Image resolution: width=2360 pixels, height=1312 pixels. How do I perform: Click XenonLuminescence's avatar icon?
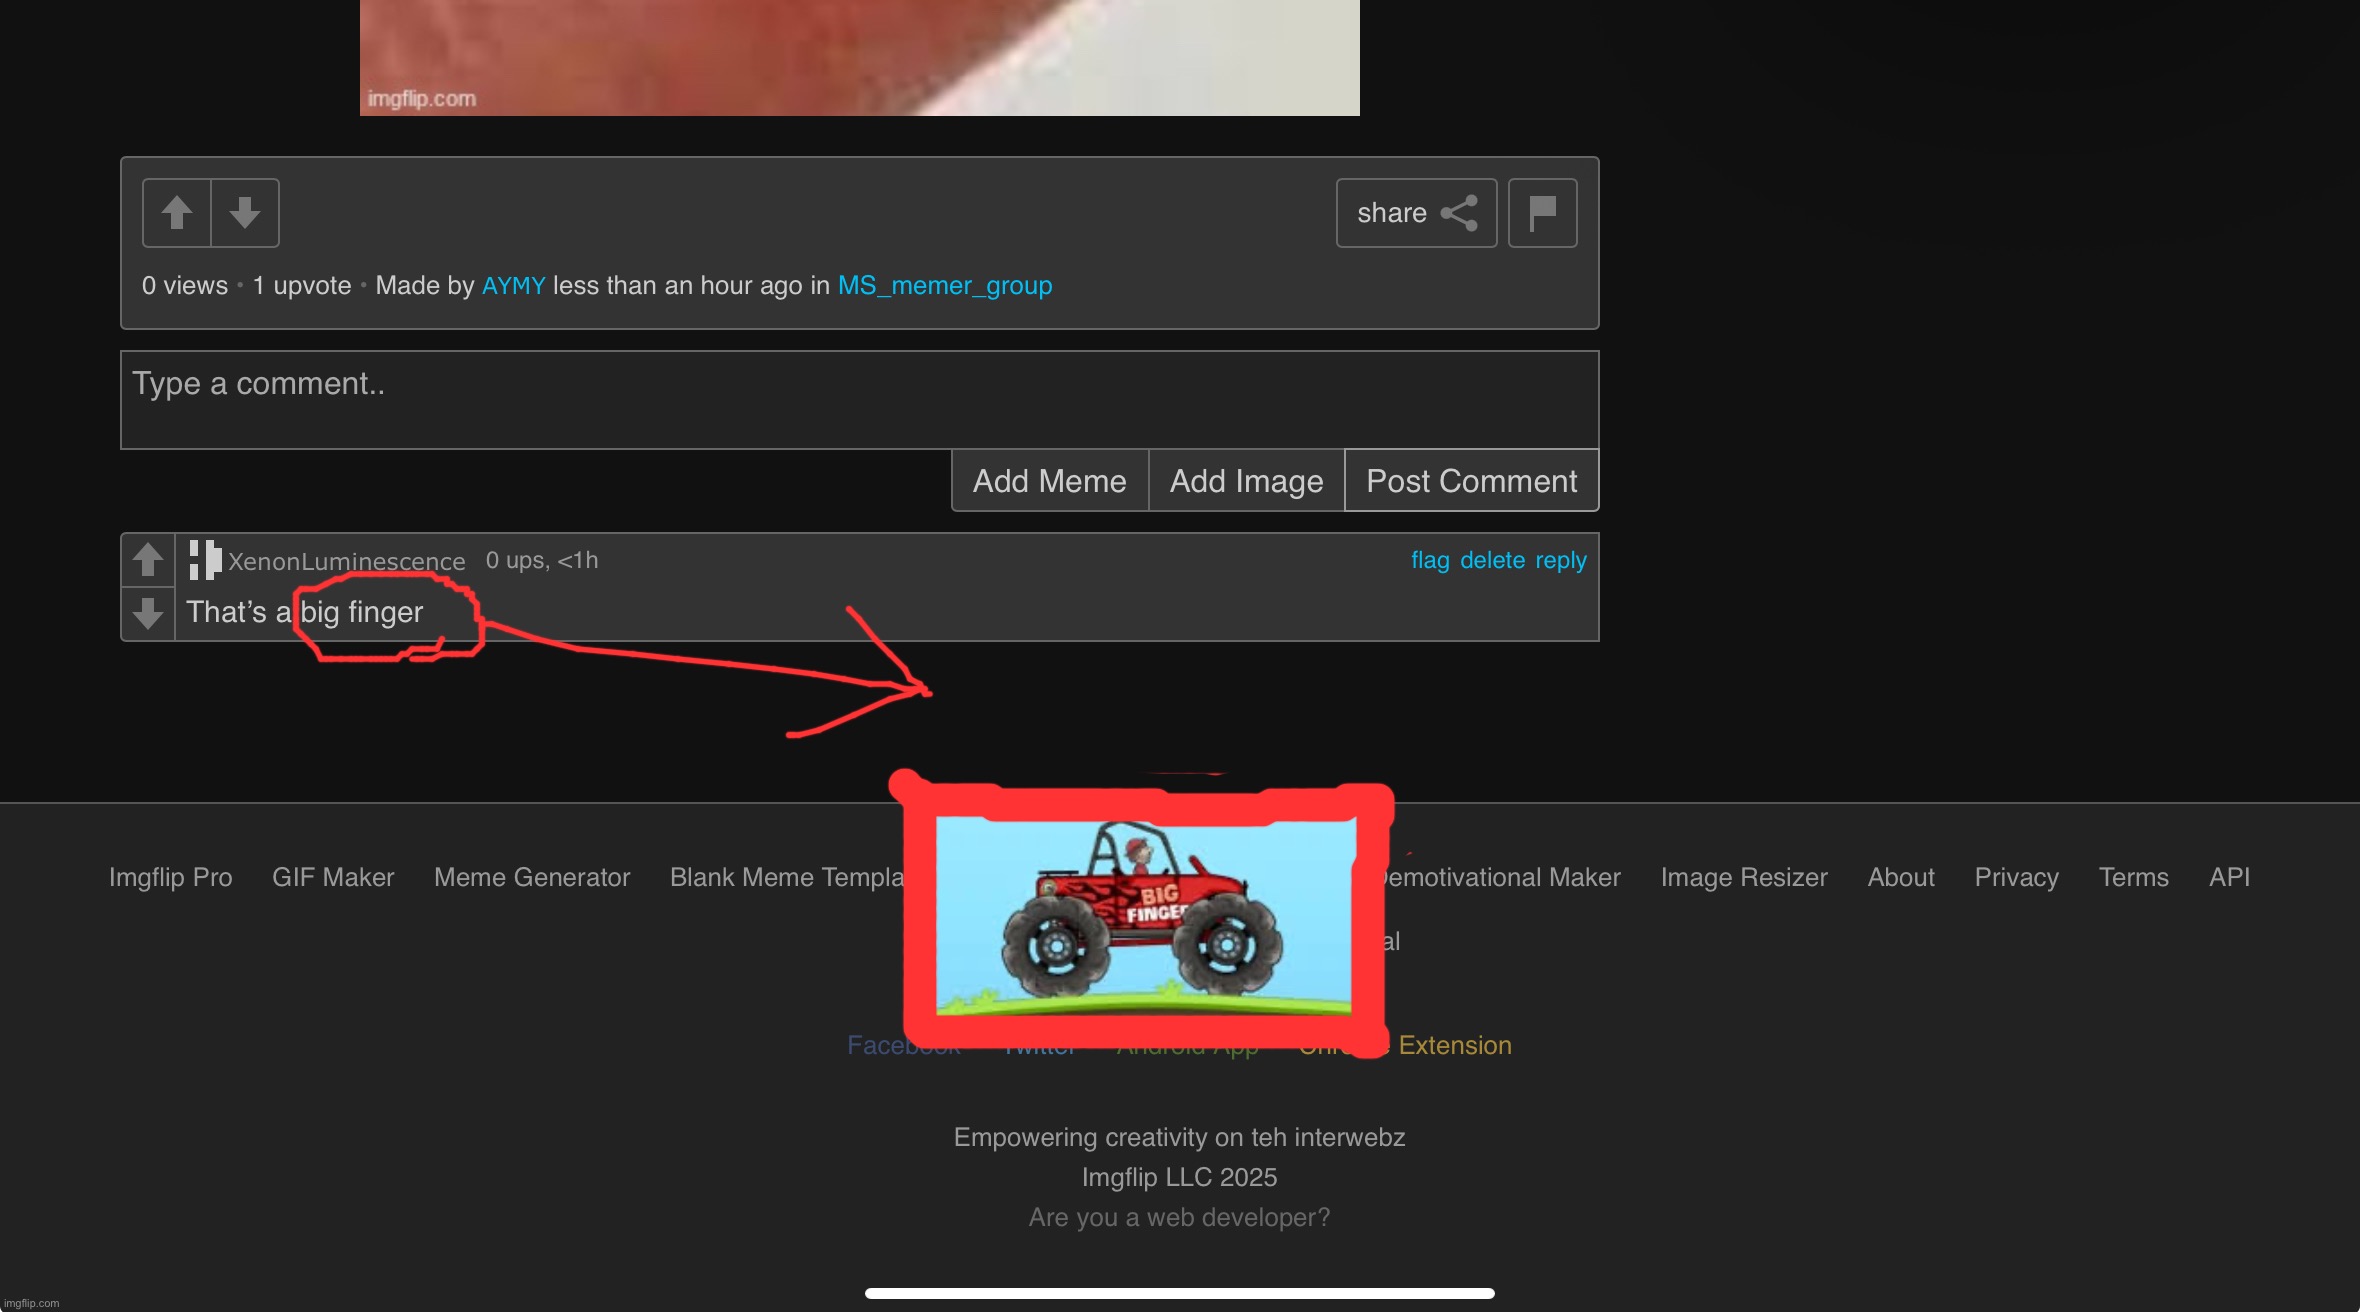[x=205, y=560]
